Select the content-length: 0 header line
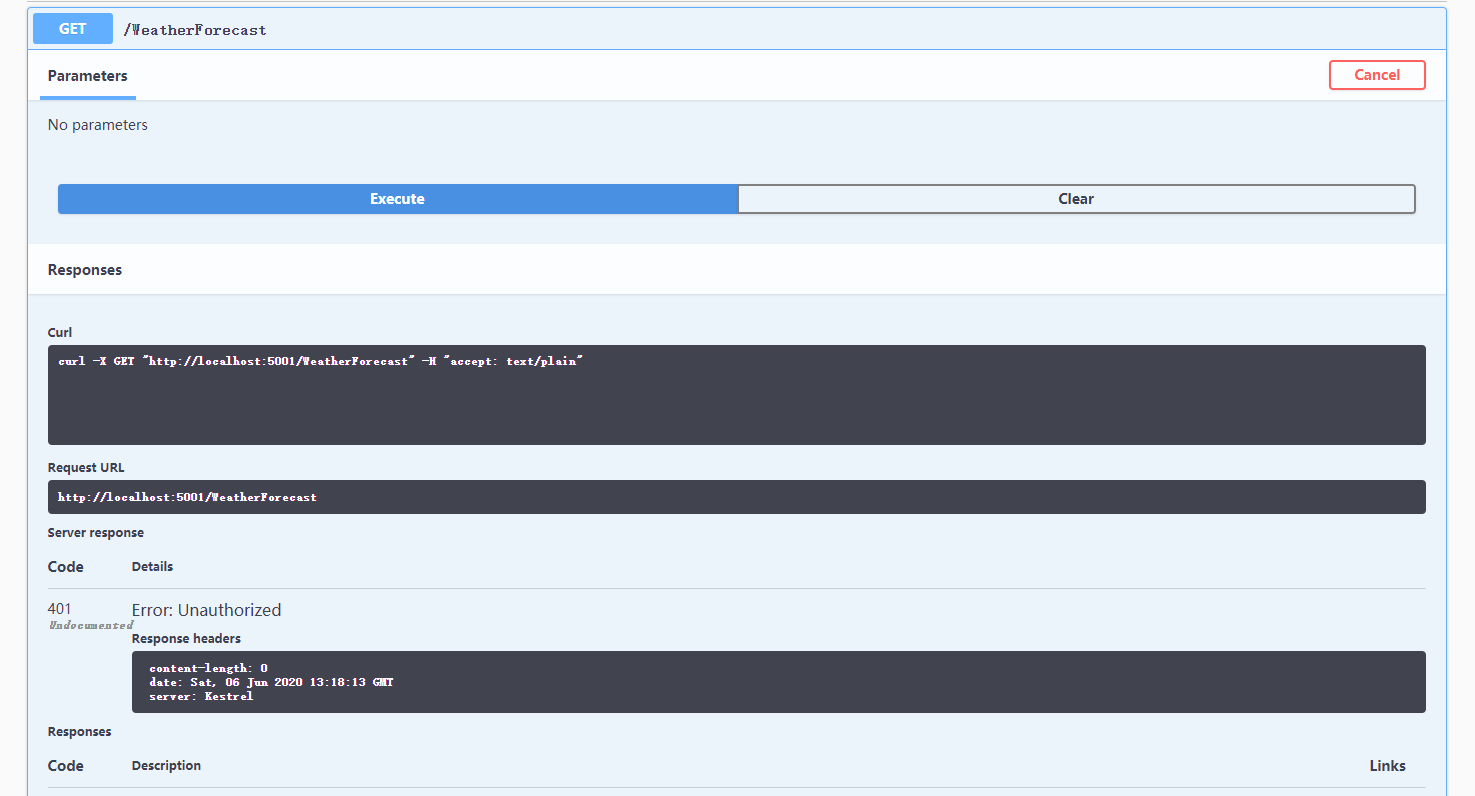The width and height of the screenshot is (1475, 796). (208, 668)
